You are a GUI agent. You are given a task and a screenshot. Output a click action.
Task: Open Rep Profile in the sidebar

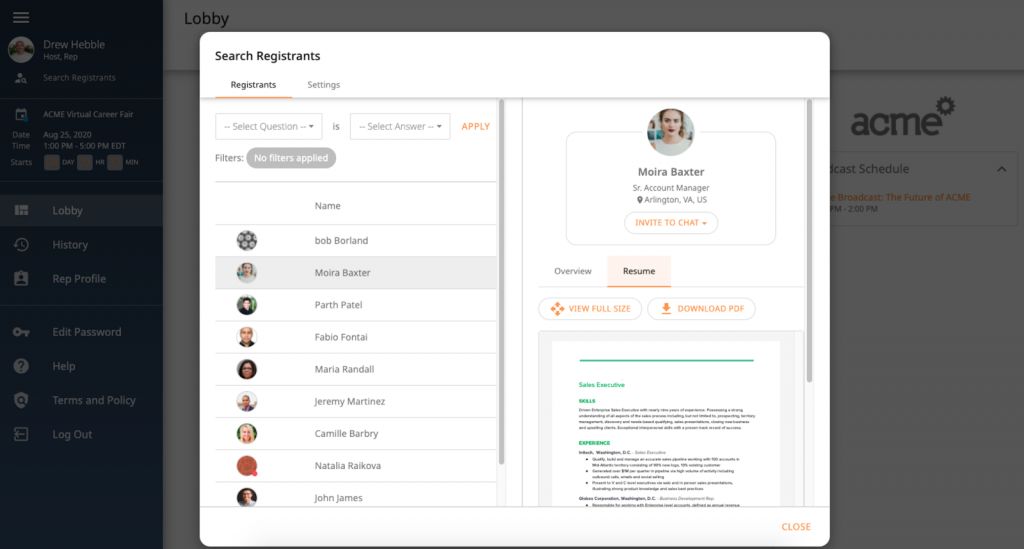click(x=81, y=279)
